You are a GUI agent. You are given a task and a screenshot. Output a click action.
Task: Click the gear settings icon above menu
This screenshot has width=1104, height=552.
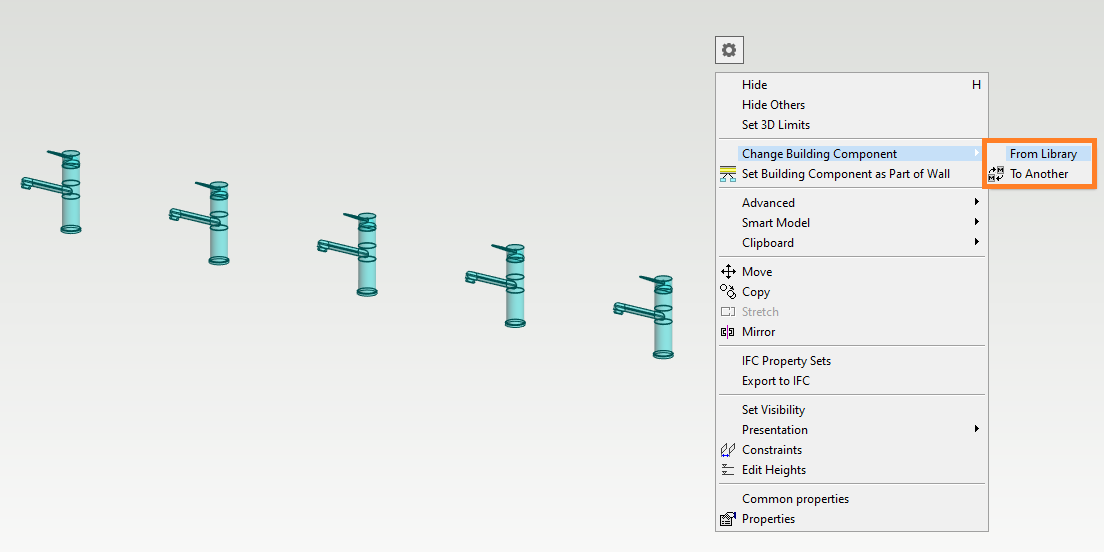(729, 50)
